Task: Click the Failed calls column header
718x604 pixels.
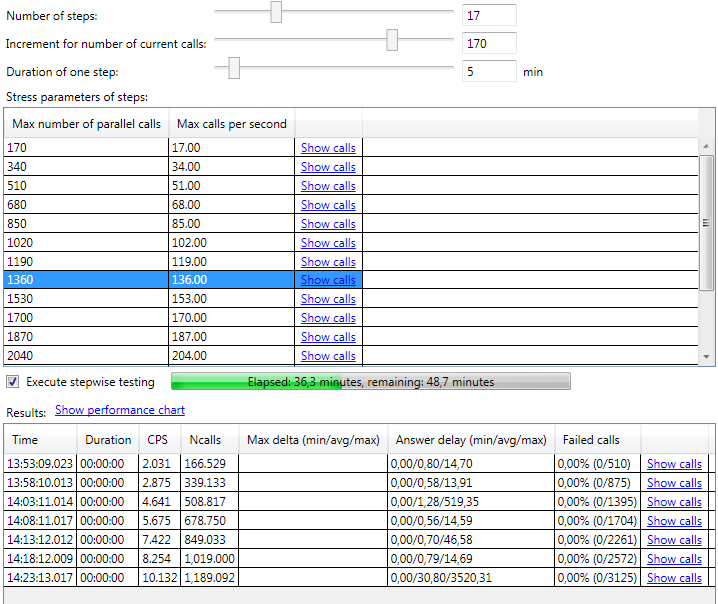Action: [598, 440]
